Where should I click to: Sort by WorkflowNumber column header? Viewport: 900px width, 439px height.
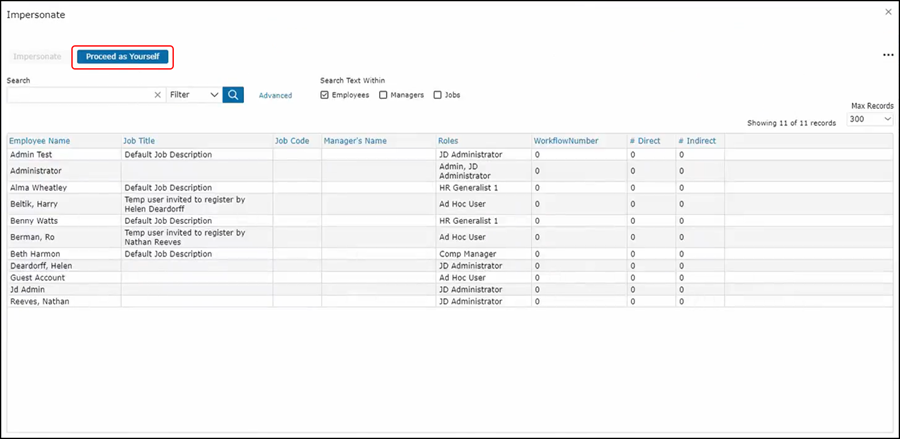[x=566, y=141]
